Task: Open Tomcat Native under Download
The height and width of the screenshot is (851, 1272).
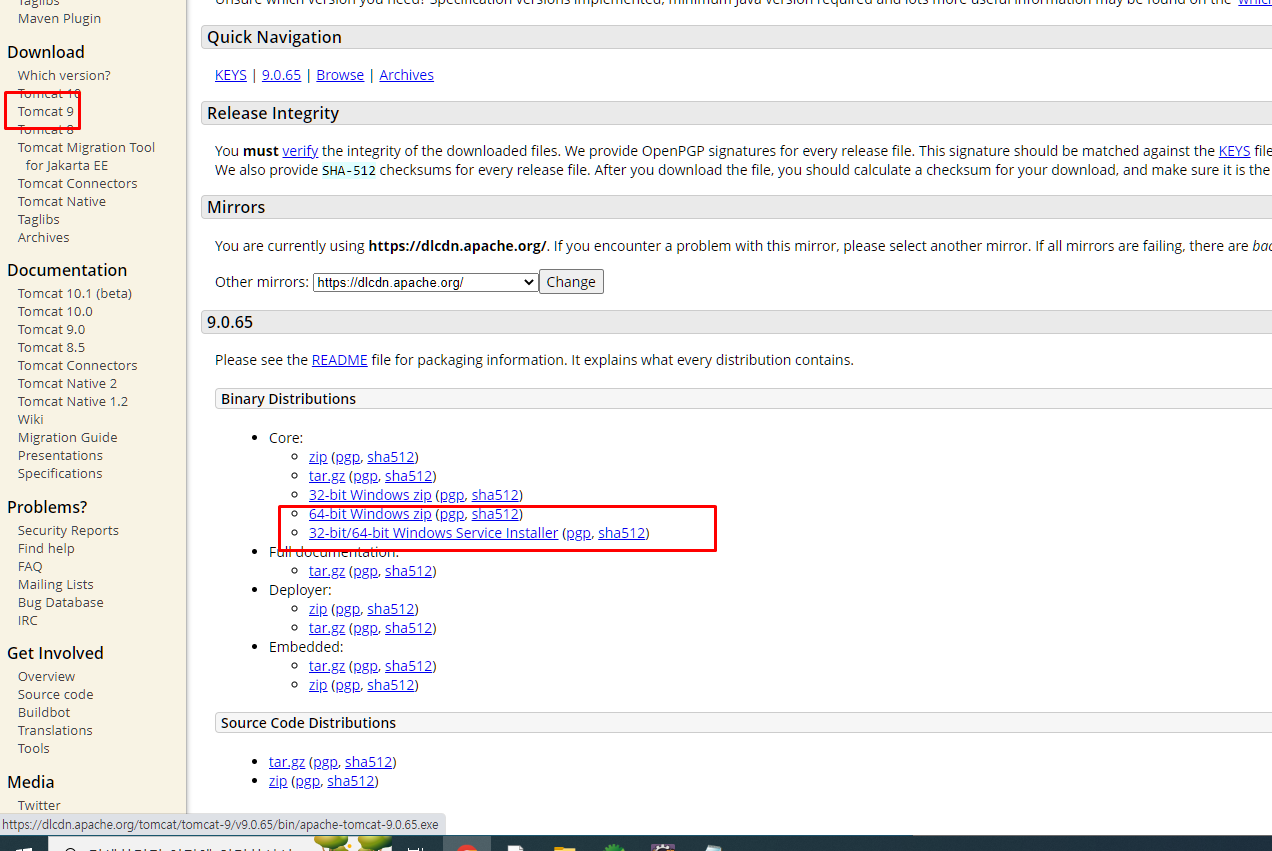Action: [x=62, y=201]
